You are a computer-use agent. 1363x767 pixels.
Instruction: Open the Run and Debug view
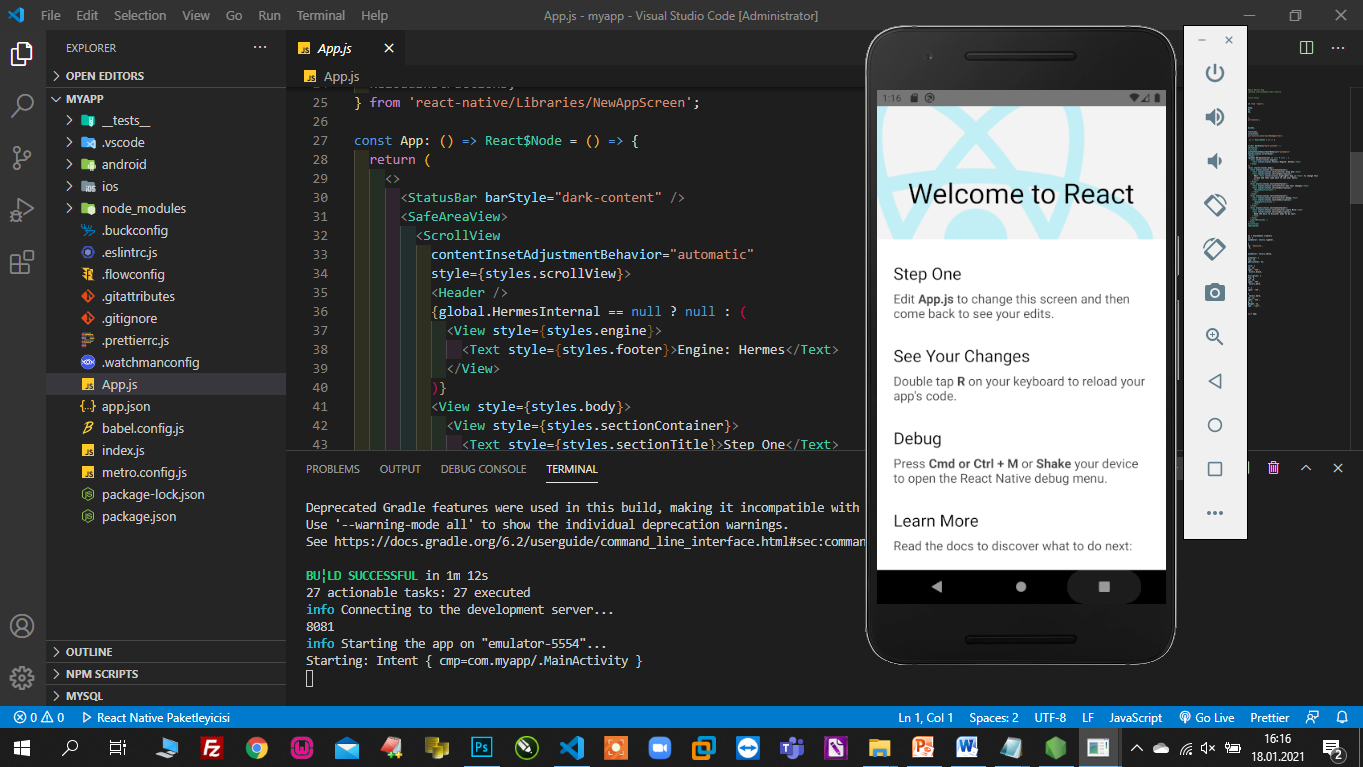click(x=22, y=211)
